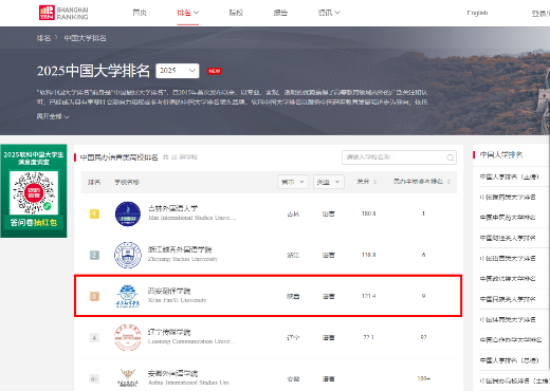This screenshot has height=392, width=550.
Task: Sort by 民办本科排名 column arrows
Action: click(x=449, y=182)
